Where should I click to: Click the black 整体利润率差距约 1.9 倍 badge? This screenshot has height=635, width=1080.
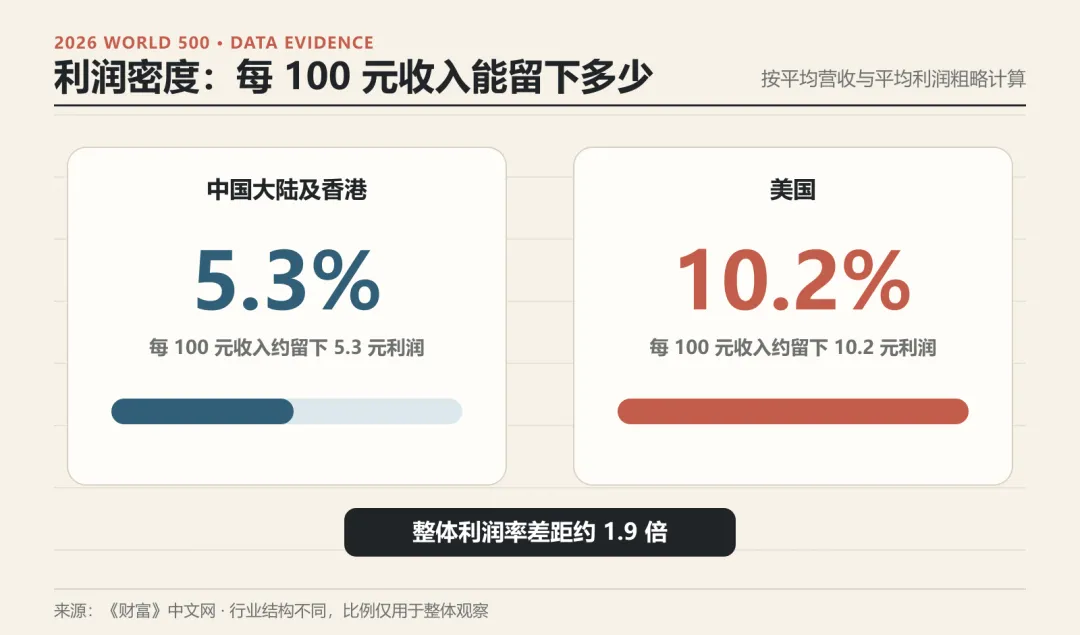coord(540,532)
